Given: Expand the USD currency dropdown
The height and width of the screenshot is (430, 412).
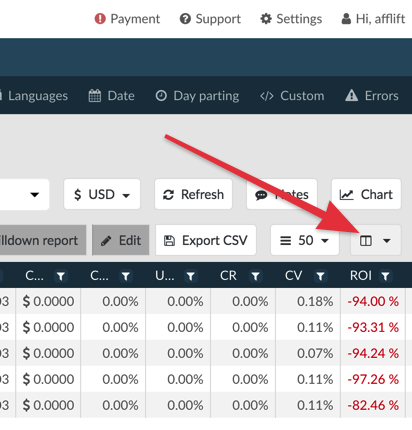Looking at the screenshot, I should (x=102, y=194).
